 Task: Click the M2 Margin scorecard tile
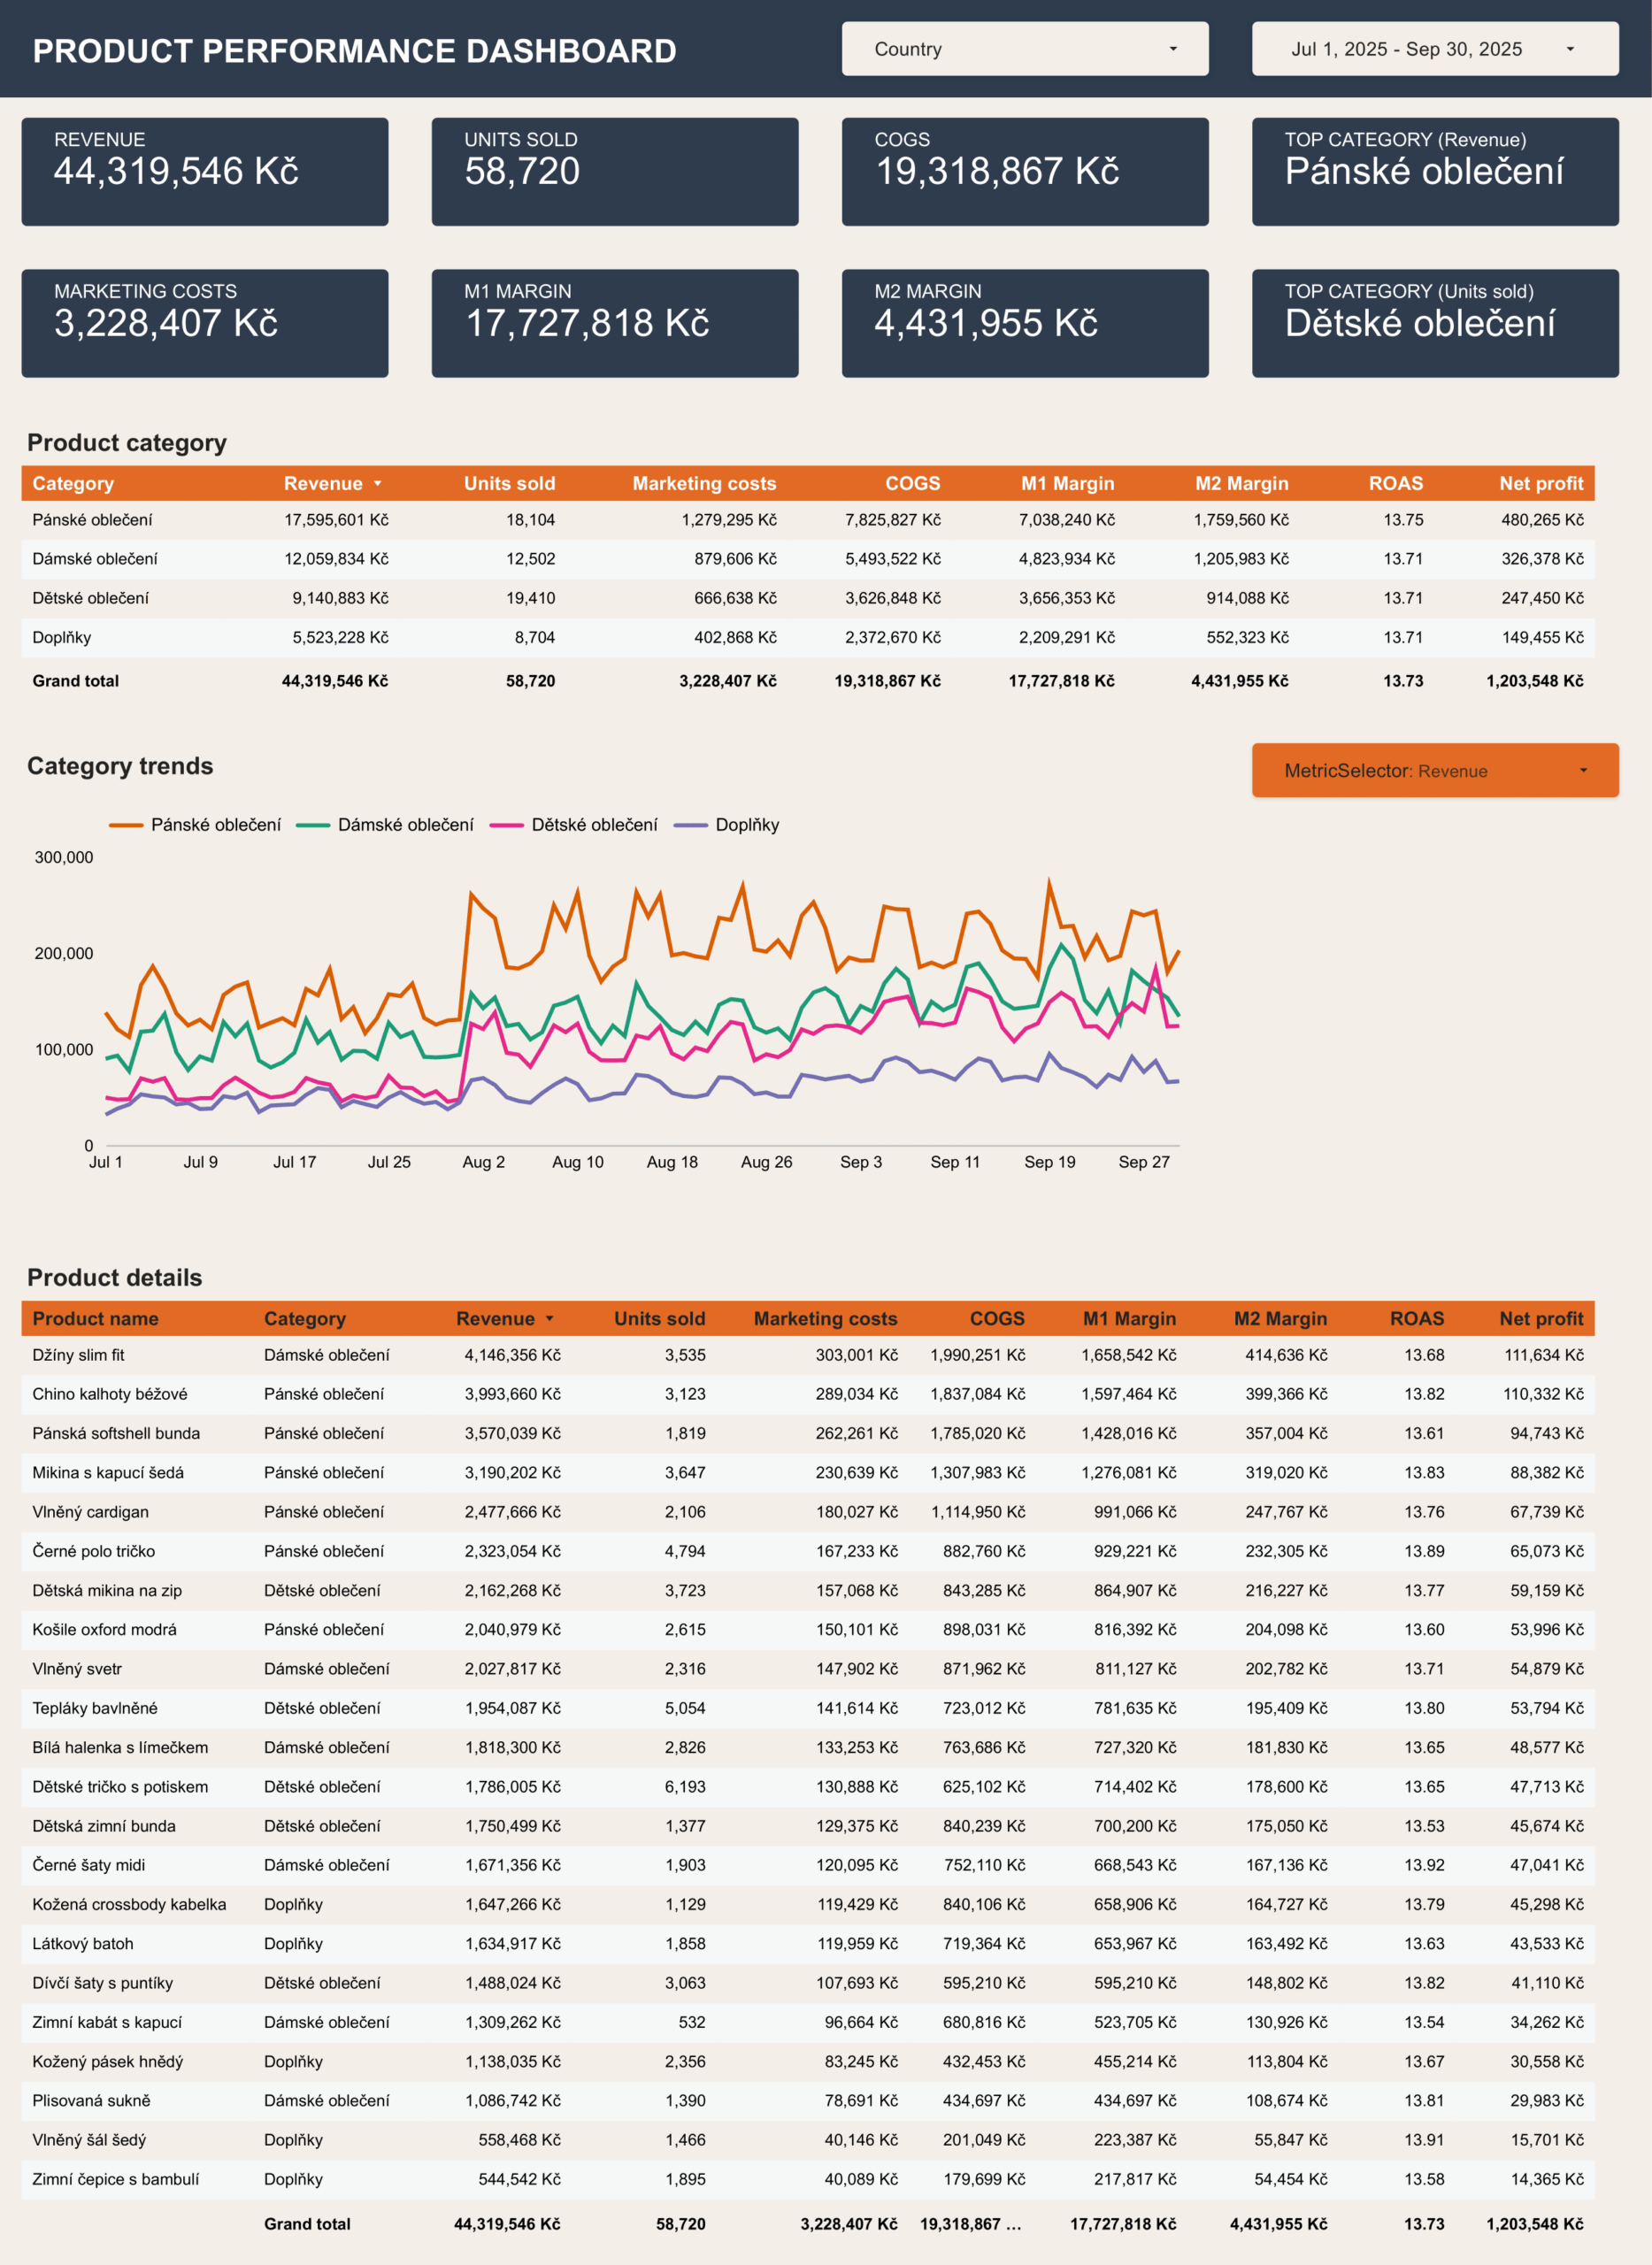[x=1024, y=323]
